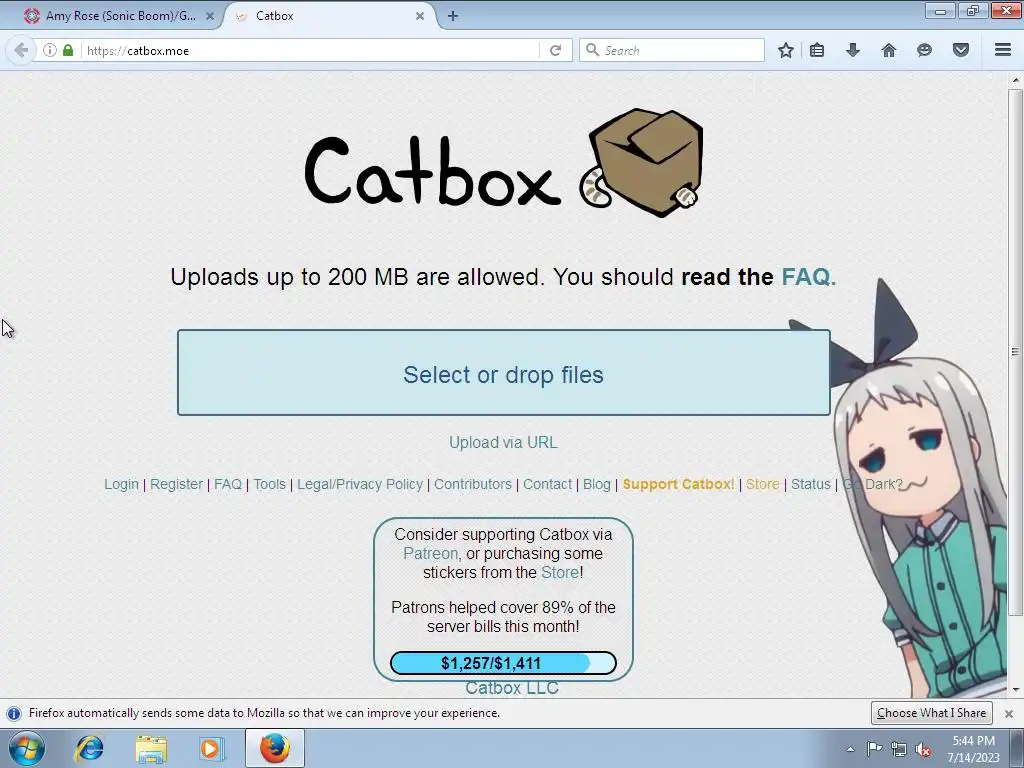Open the Tools link
This screenshot has width=1024, height=768.
270,484
